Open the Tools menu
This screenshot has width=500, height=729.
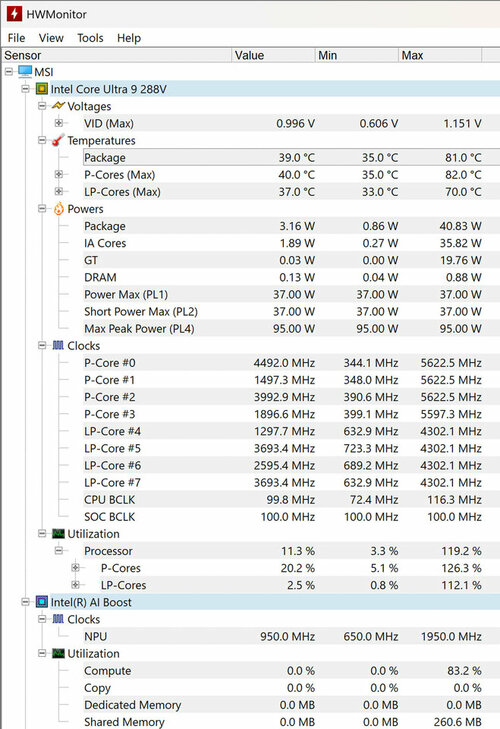click(x=90, y=38)
